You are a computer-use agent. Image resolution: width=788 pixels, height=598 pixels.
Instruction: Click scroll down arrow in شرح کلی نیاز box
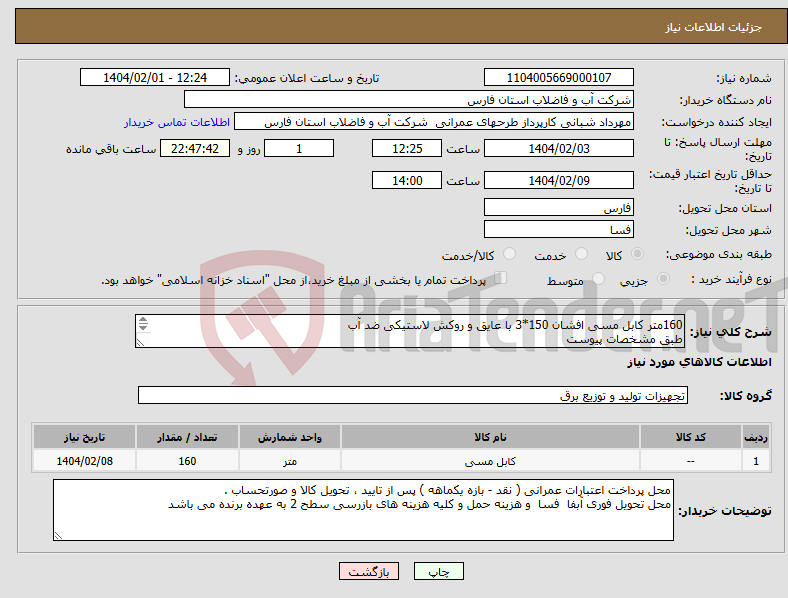143,327
